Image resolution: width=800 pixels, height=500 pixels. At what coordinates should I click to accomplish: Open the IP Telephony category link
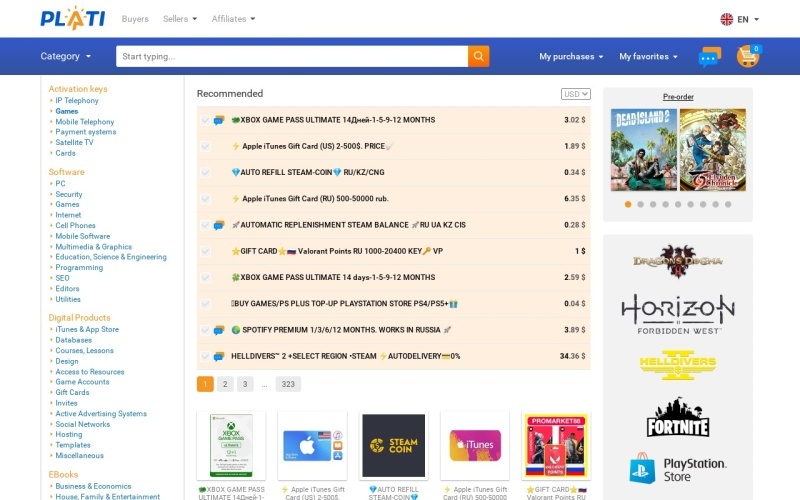[77, 101]
